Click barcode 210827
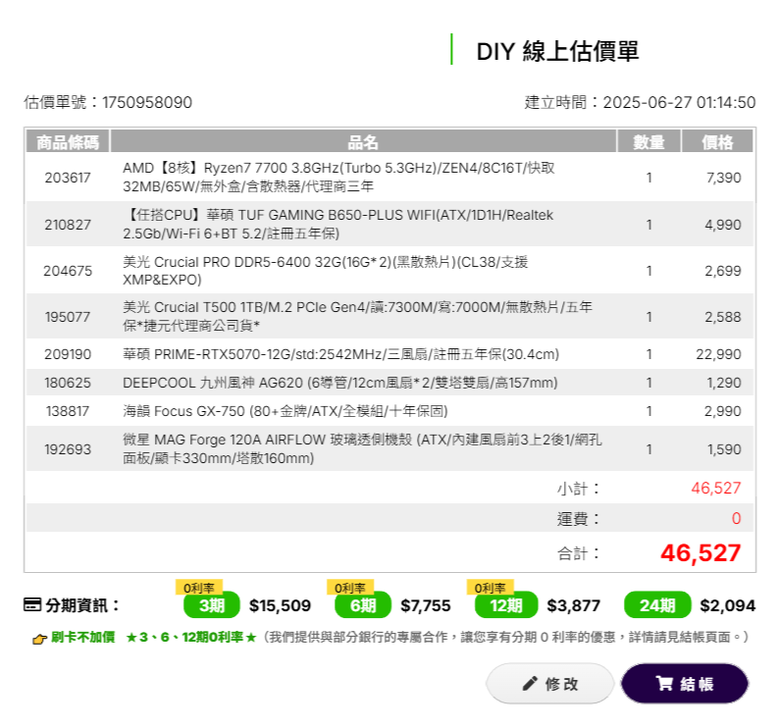The width and height of the screenshot is (780, 728). tap(68, 225)
